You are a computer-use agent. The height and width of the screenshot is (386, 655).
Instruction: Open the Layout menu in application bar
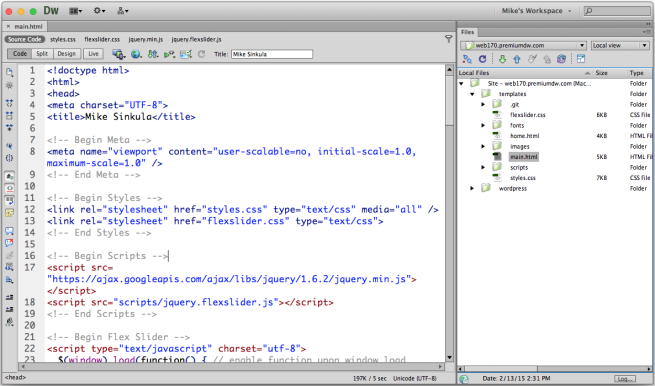(76, 11)
